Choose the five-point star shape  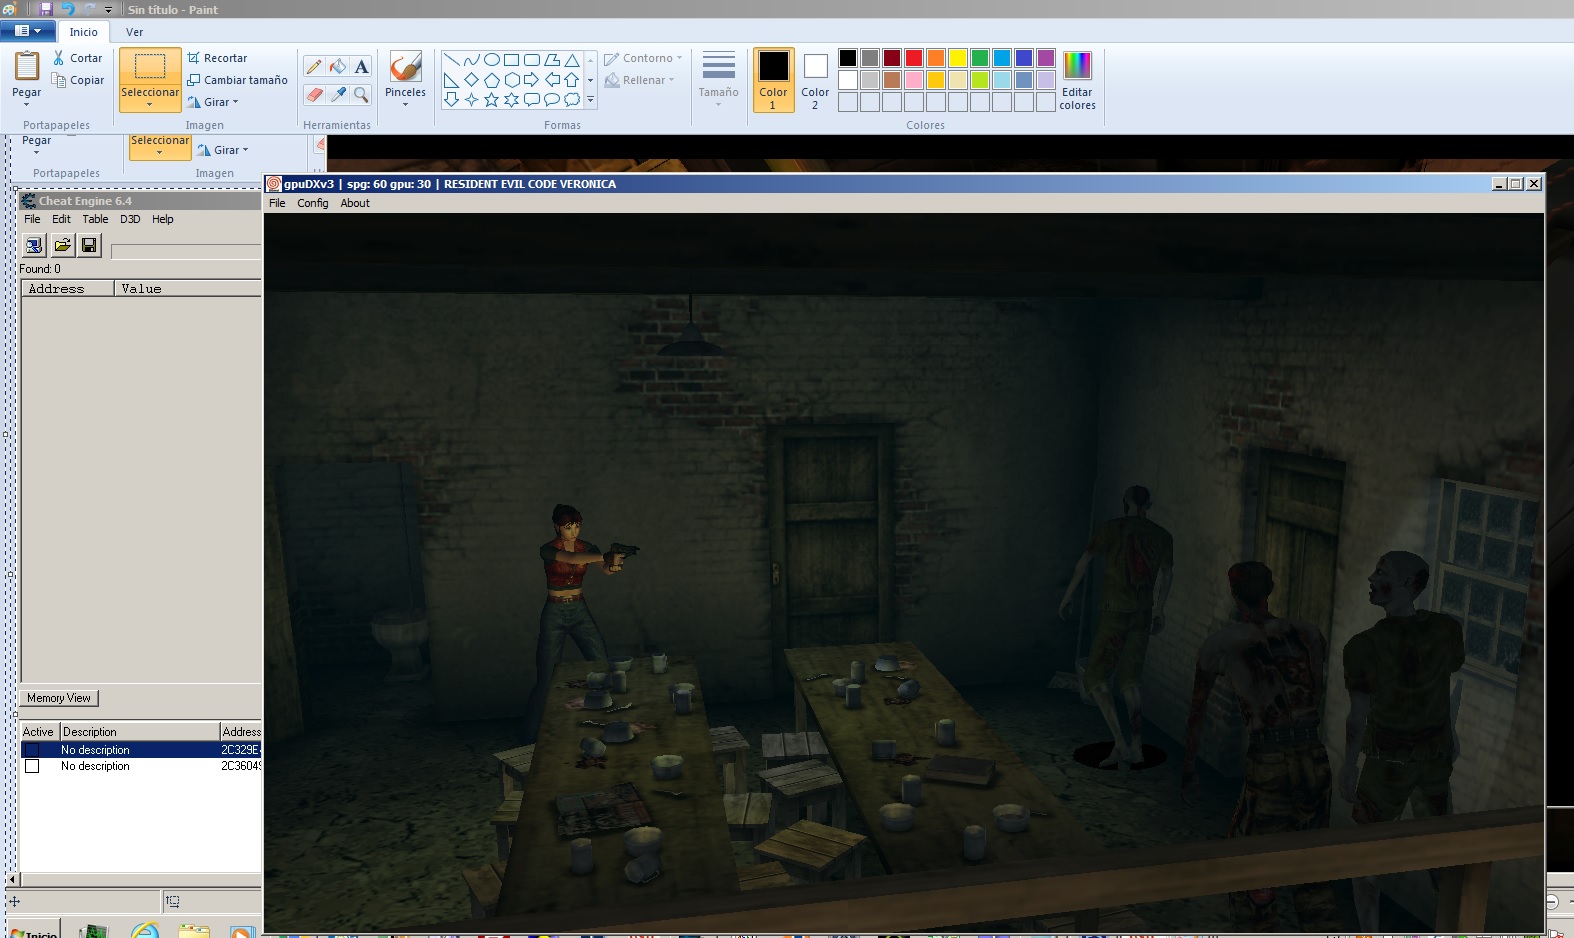click(x=491, y=100)
